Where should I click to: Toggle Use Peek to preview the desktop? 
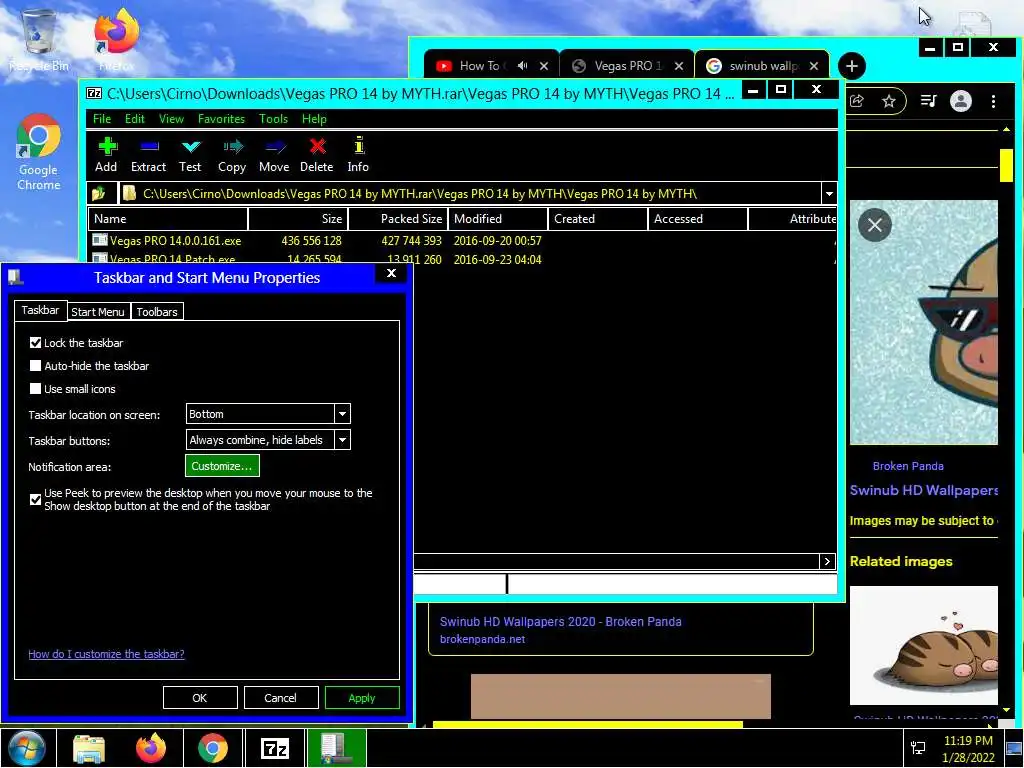(35, 500)
